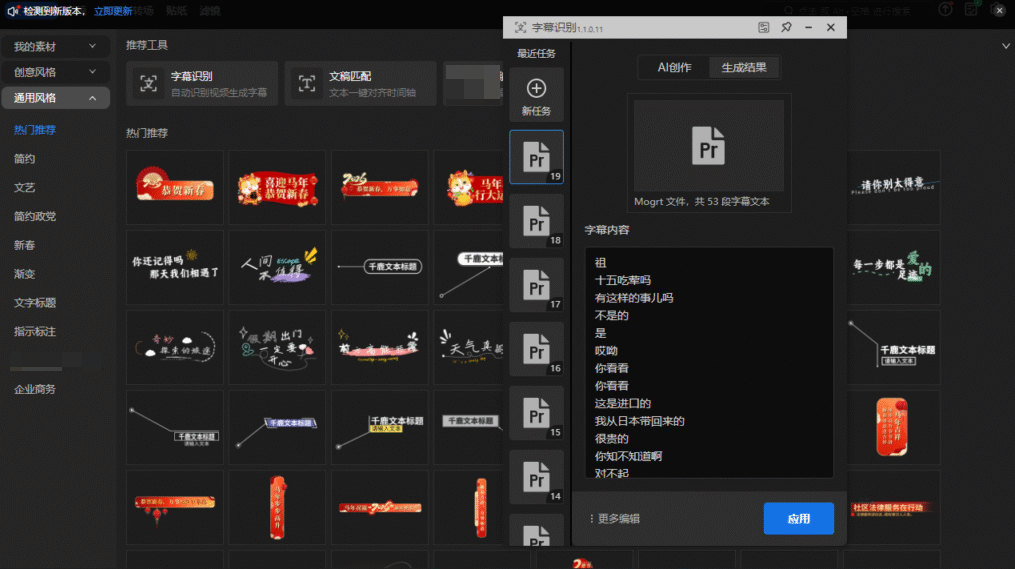Select the 简约 category

click(25, 159)
